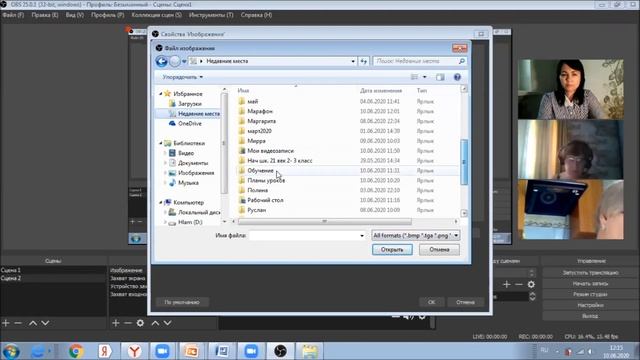Click OK in the properties window
Viewport: 640px width, 360px height.
(x=431, y=302)
